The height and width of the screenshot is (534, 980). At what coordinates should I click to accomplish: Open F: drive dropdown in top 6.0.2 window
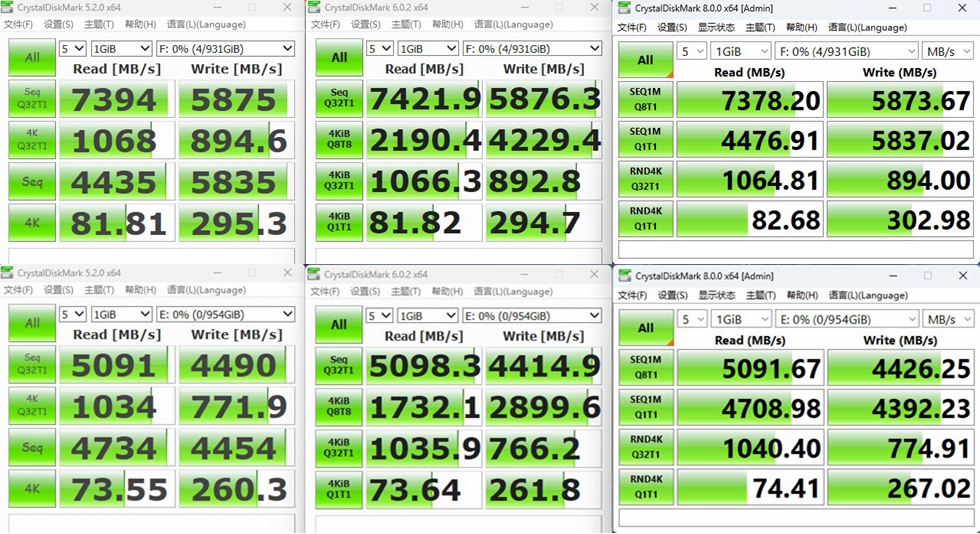pyautogui.click(x=532, y=49)
